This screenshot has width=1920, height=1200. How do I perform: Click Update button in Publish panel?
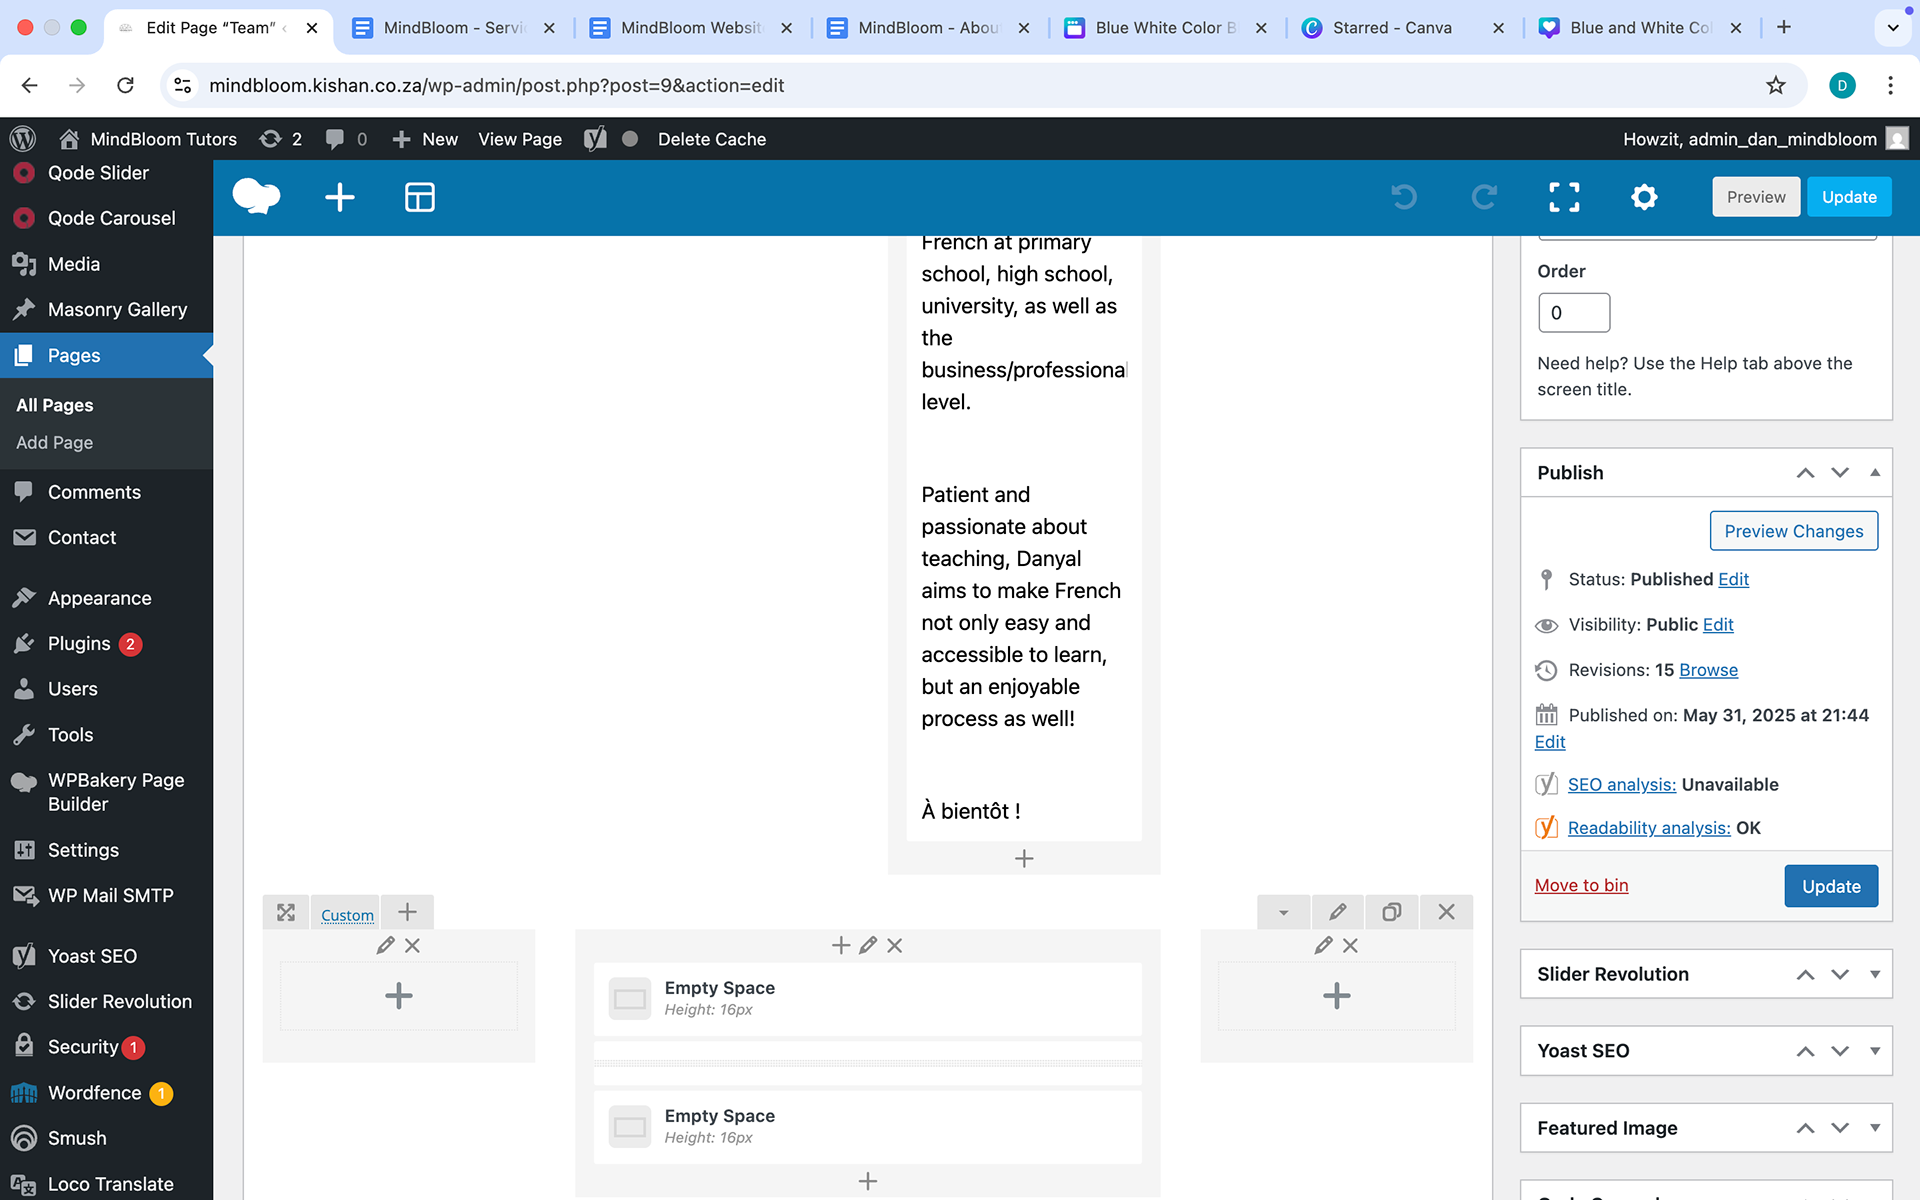click(x=1831, y=886)
